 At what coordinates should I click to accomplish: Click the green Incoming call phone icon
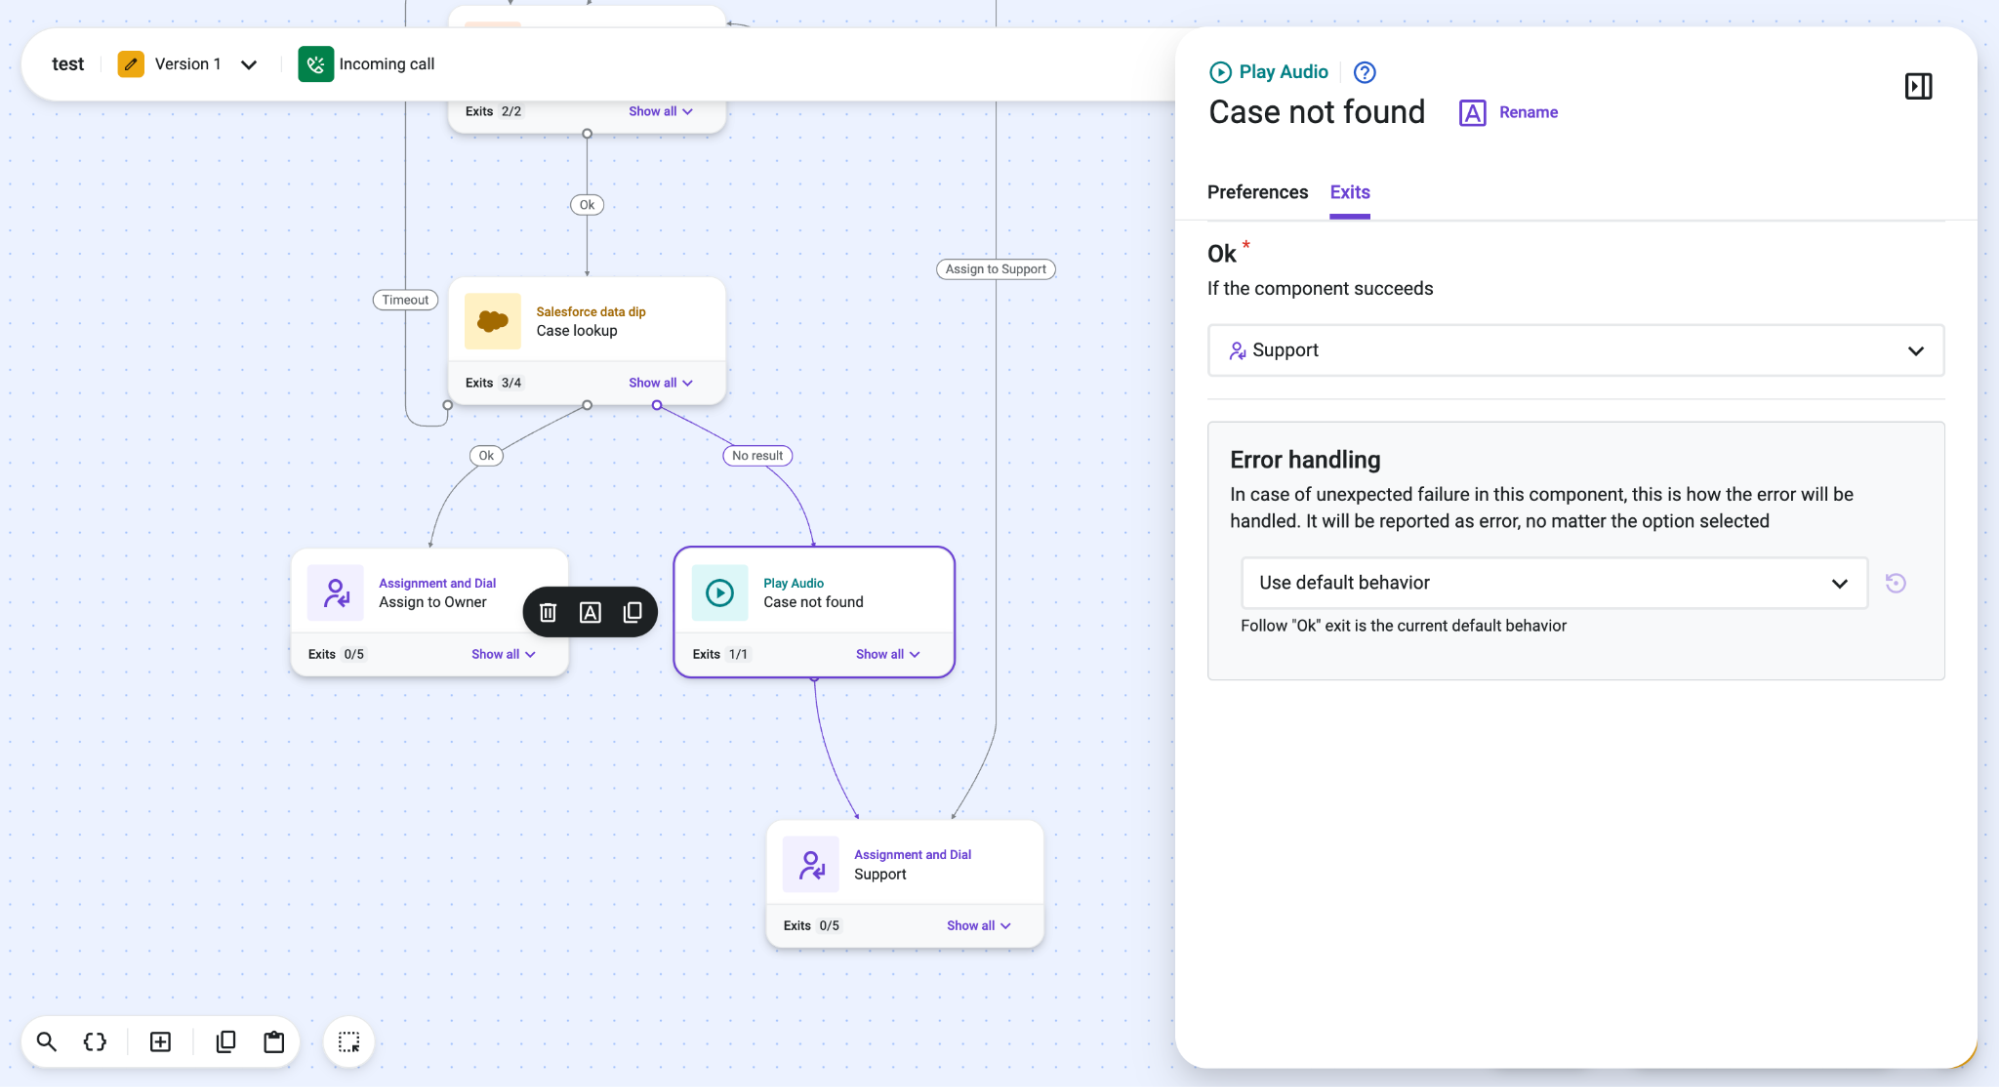click(x=316, y=64)
